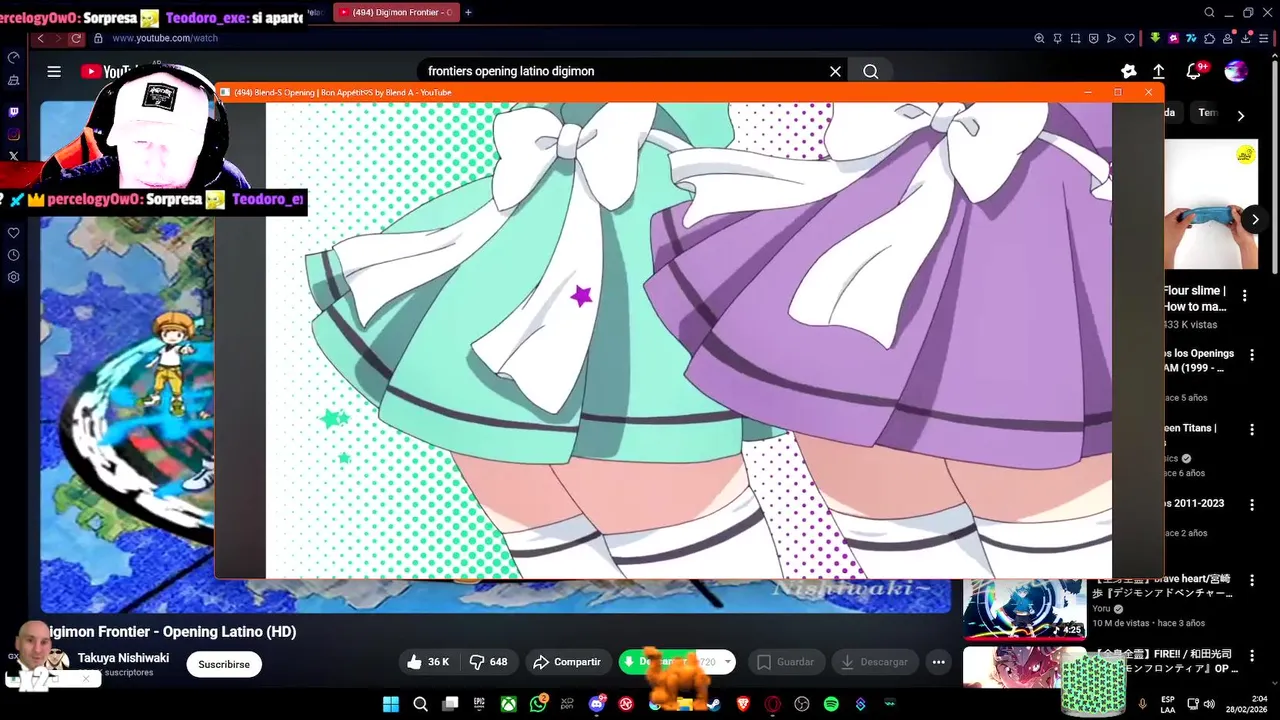Open options for the FIRE!! video

pos(1251,657)
